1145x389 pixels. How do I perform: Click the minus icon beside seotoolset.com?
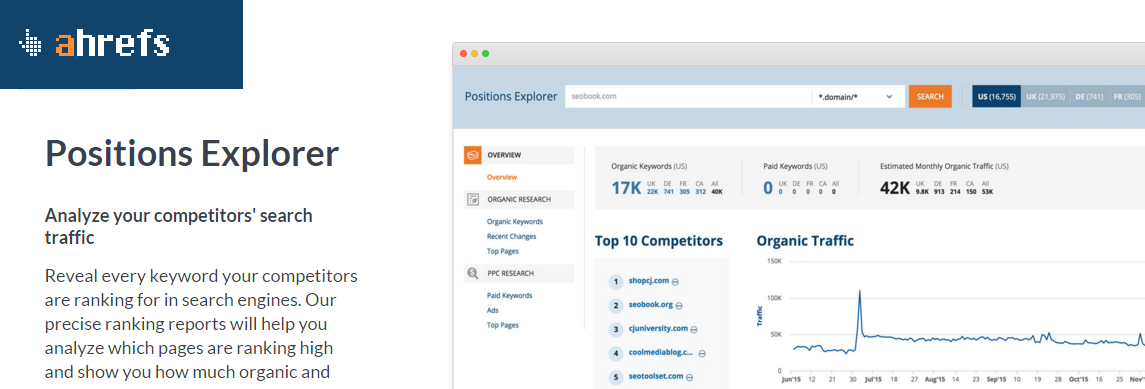(x=689, y=377)
